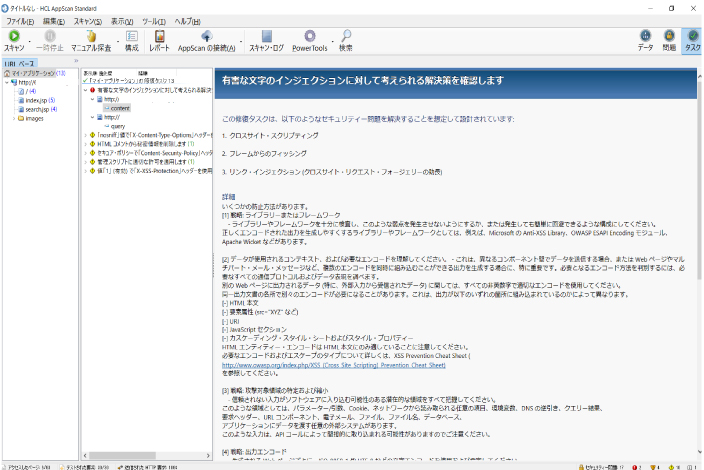Open the Report (レポート) toolbar icon
Image resolution: width=704 pixels, height=470 pixels.
159,36
